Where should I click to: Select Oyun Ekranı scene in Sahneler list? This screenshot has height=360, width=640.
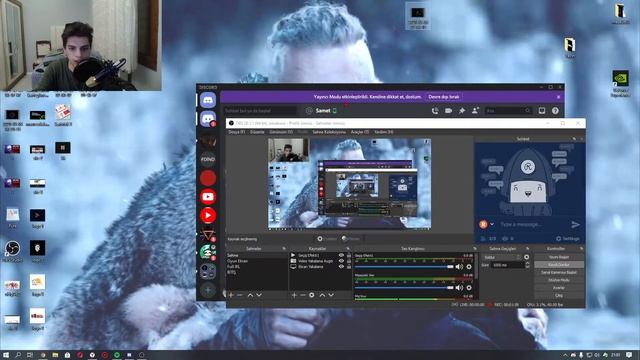[238, 261]
